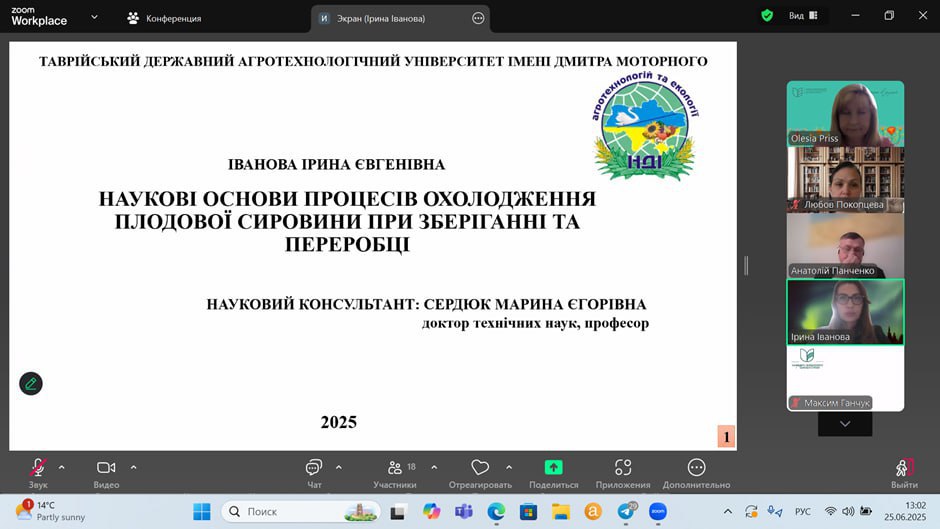Select Анатолій Панченко video thumbnail

pyautogui.click(x=845, y=246)
